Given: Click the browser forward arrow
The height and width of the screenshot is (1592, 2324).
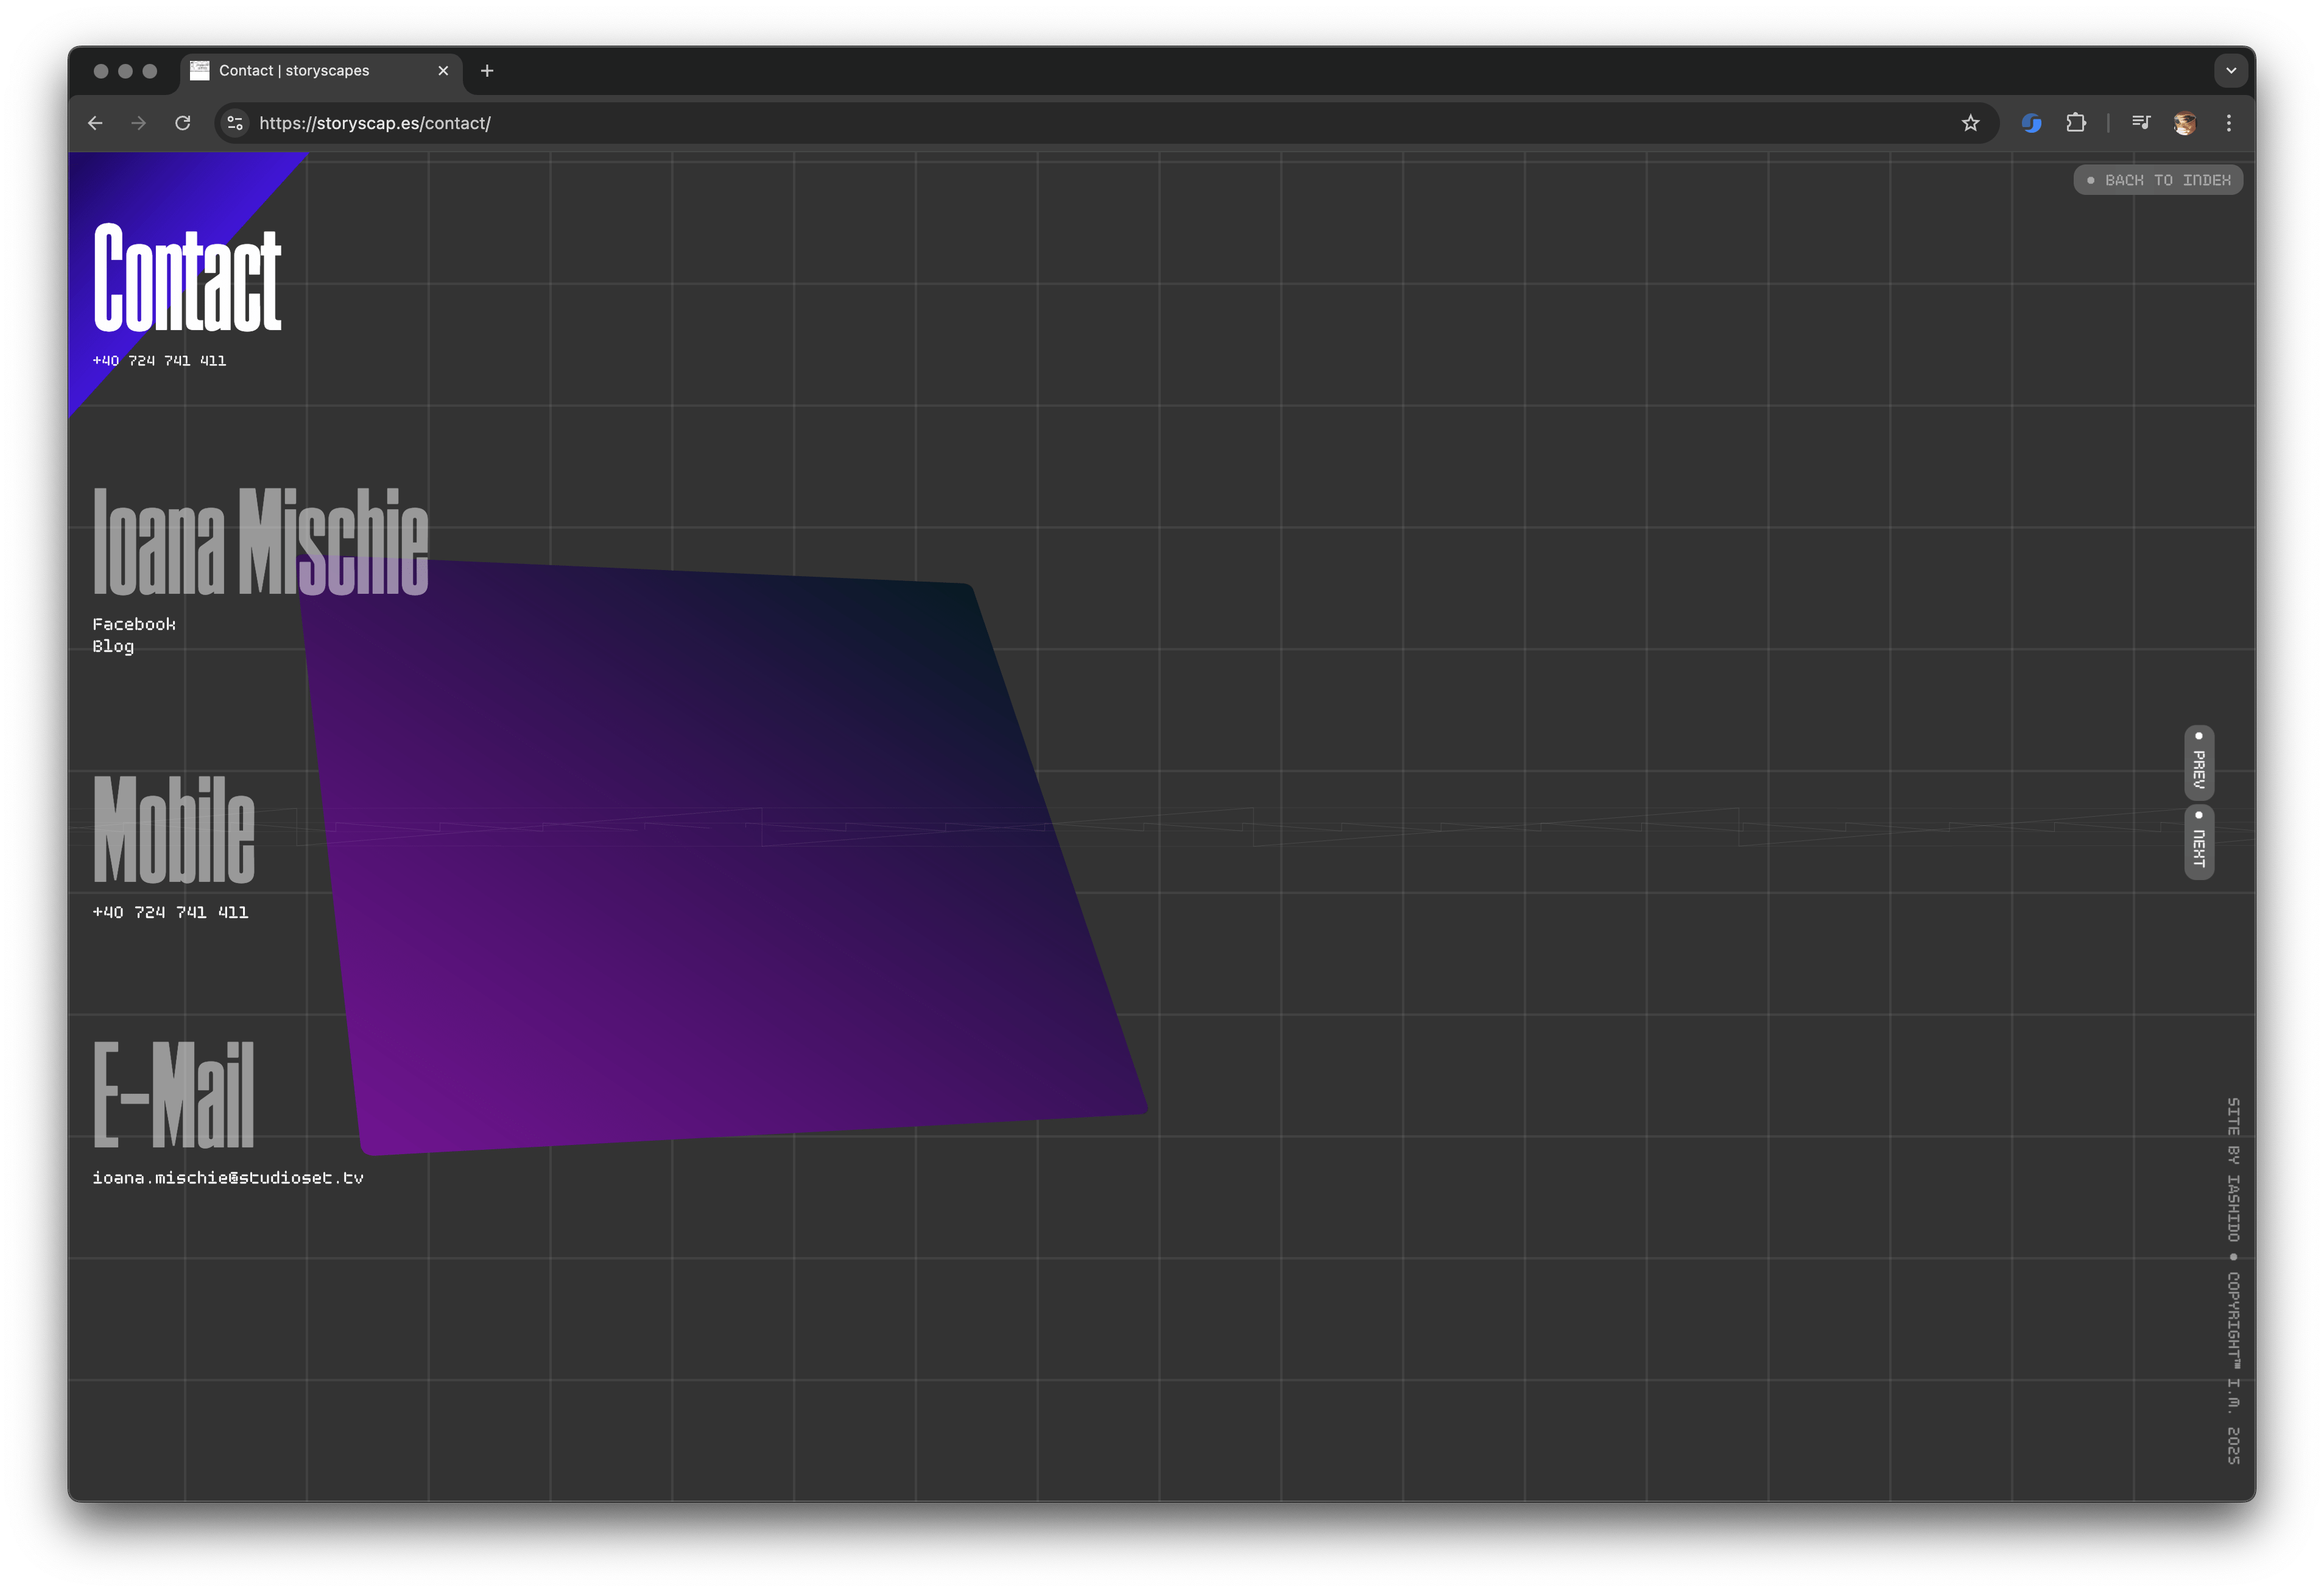Looking at the screenshot, I should pos(139,123).
